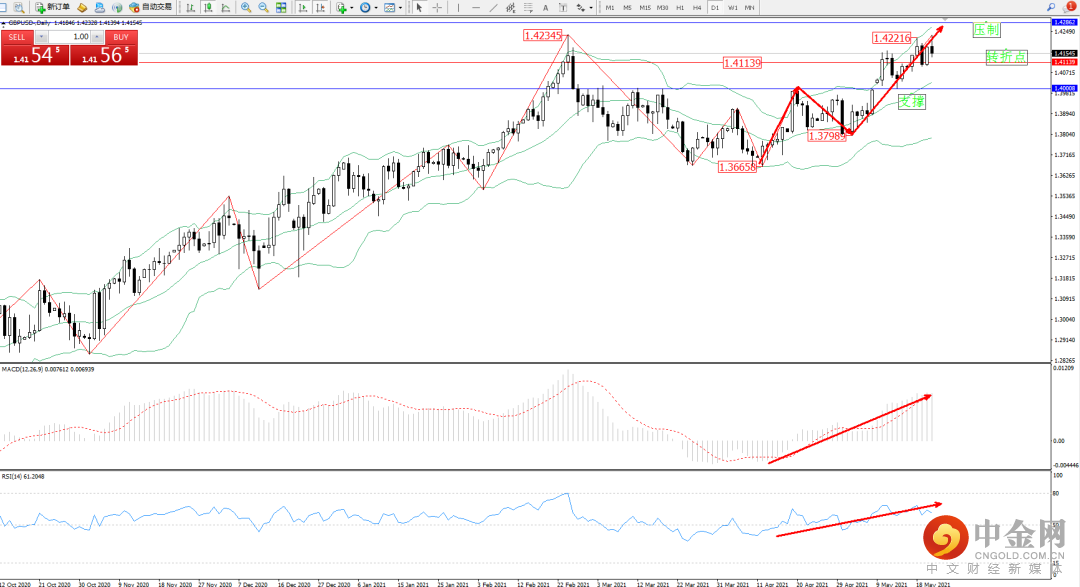Select the crosshair tool

[437, 8]
